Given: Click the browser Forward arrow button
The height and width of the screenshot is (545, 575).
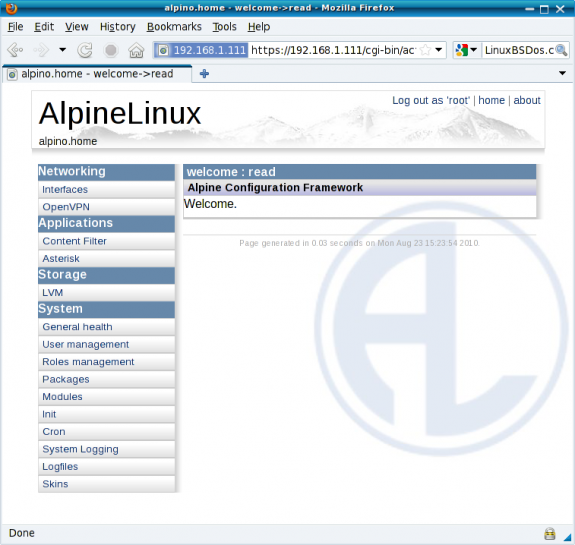Looking at the screenshot, I should pos(41,50).
